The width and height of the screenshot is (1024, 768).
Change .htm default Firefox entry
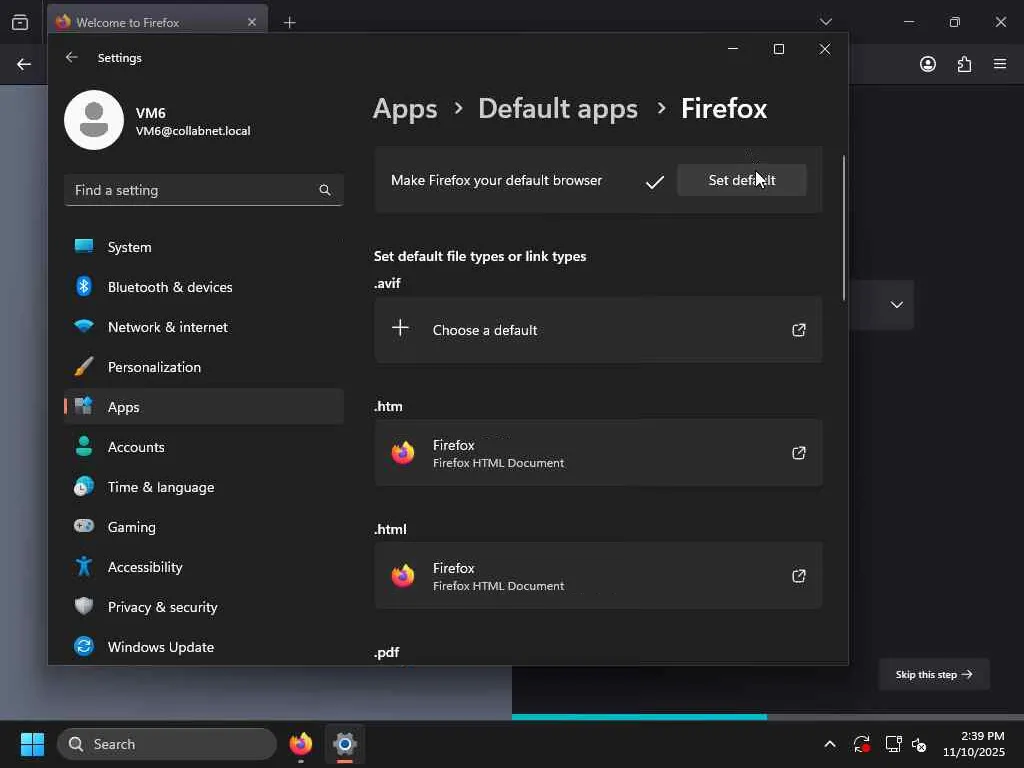tap(598, 453)
